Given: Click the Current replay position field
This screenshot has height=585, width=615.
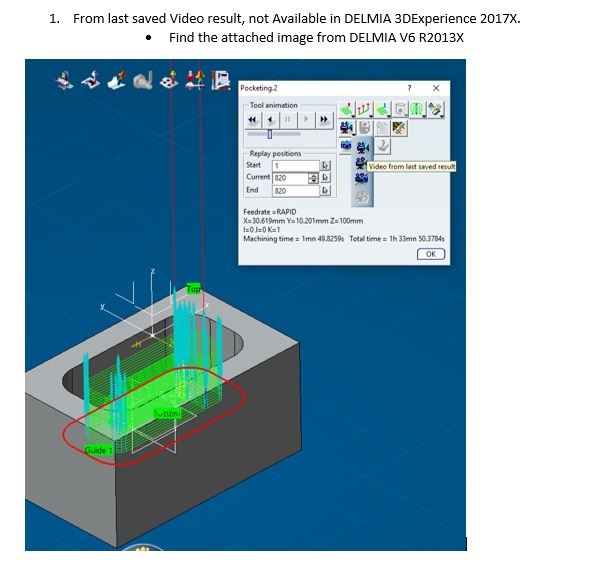Looking at the screenshot, I should (291, 178).
